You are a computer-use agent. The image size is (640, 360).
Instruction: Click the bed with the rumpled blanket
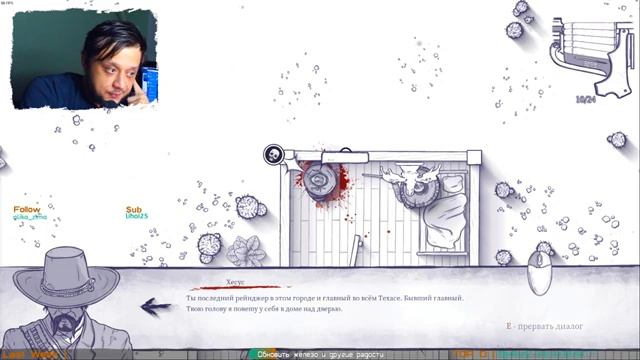pos(444,213)
